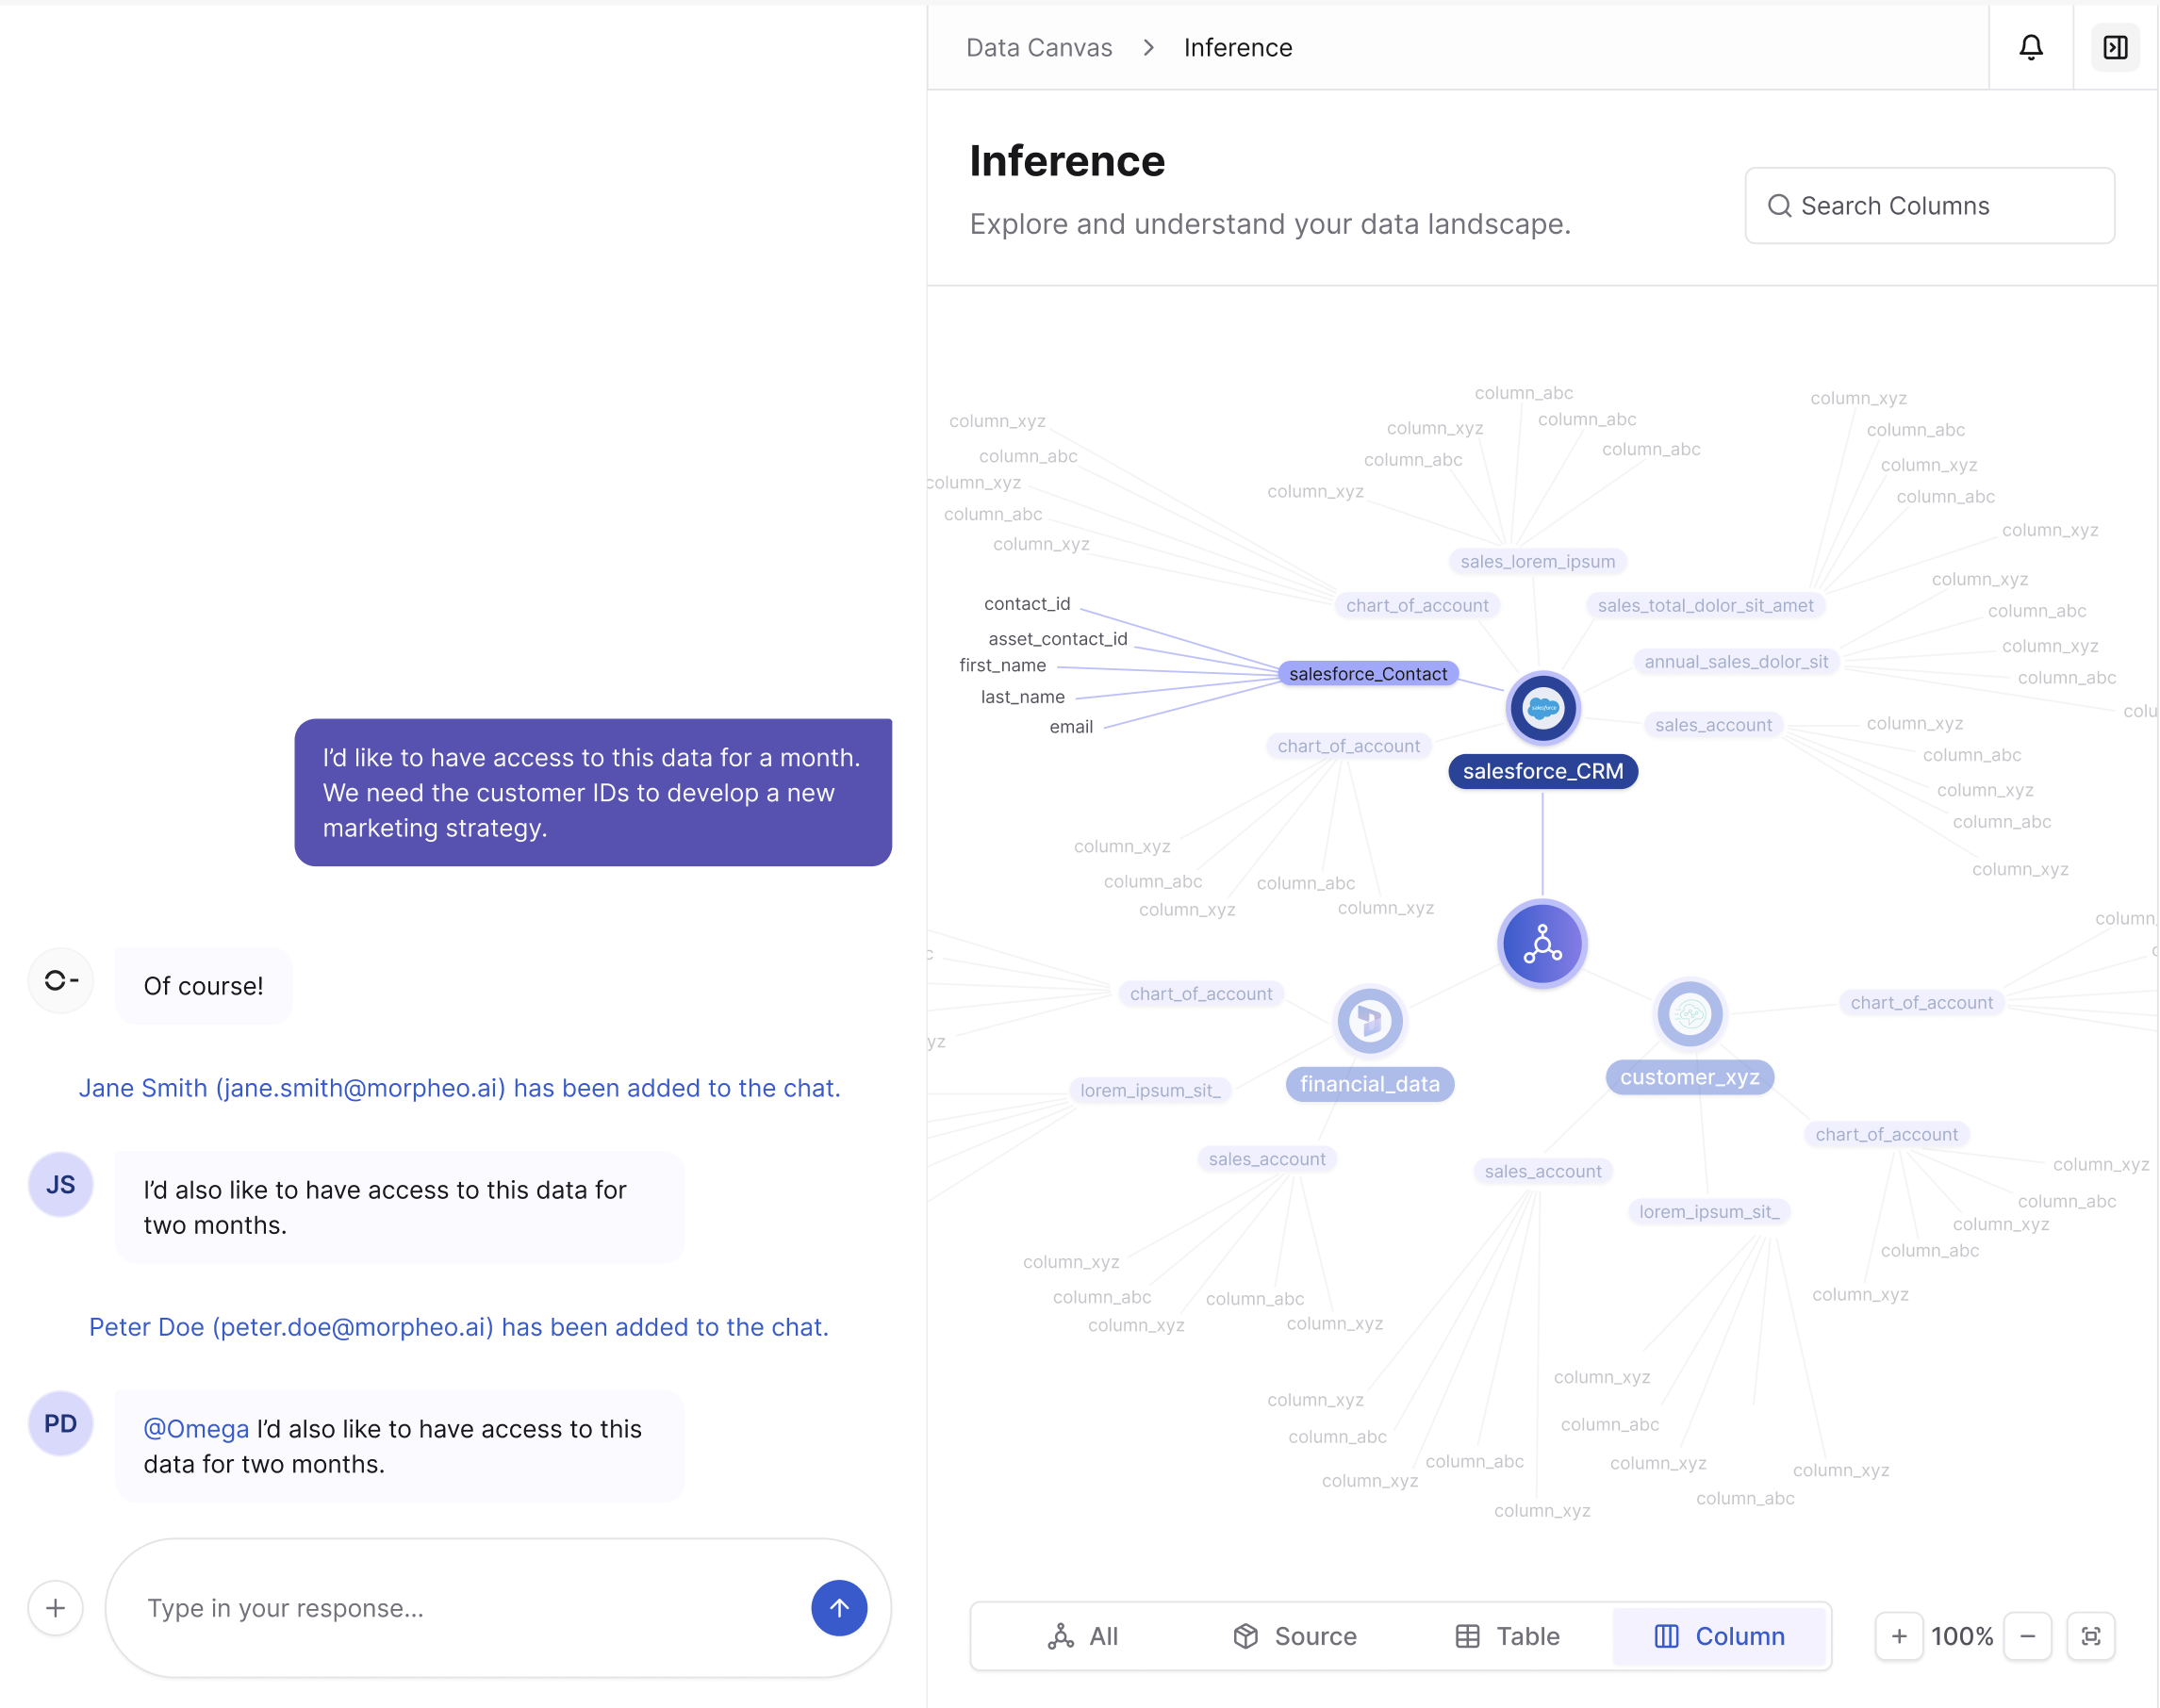The height and width of the screenshot is (1708, 2160).
Task: Select the Column view tab
Action: (x=1719, y=1636)
